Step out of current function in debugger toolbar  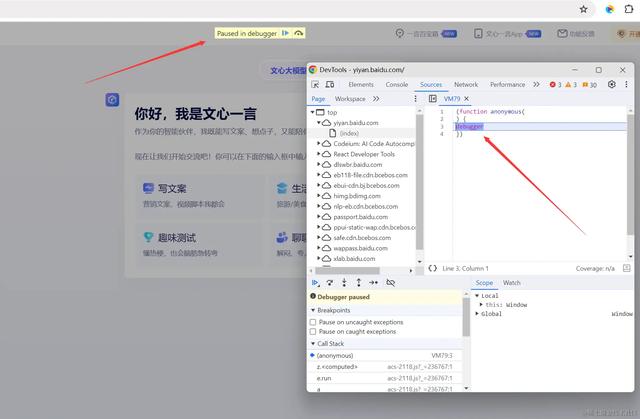click(x=358, y=283)
